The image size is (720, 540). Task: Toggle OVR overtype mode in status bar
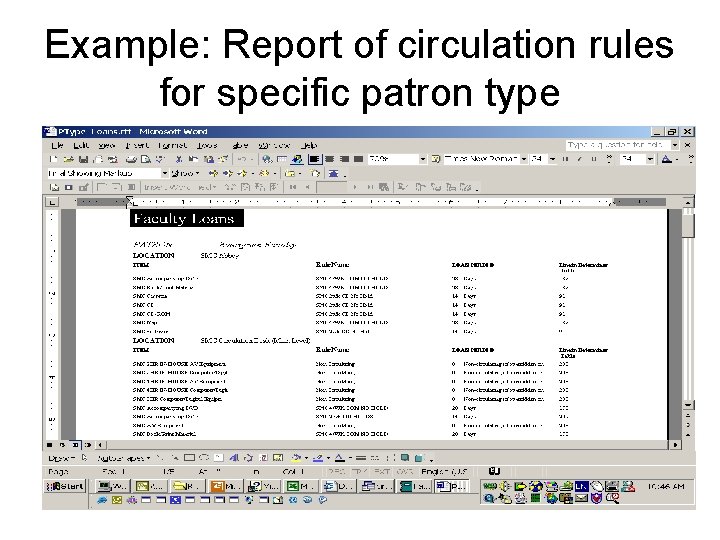404,472
